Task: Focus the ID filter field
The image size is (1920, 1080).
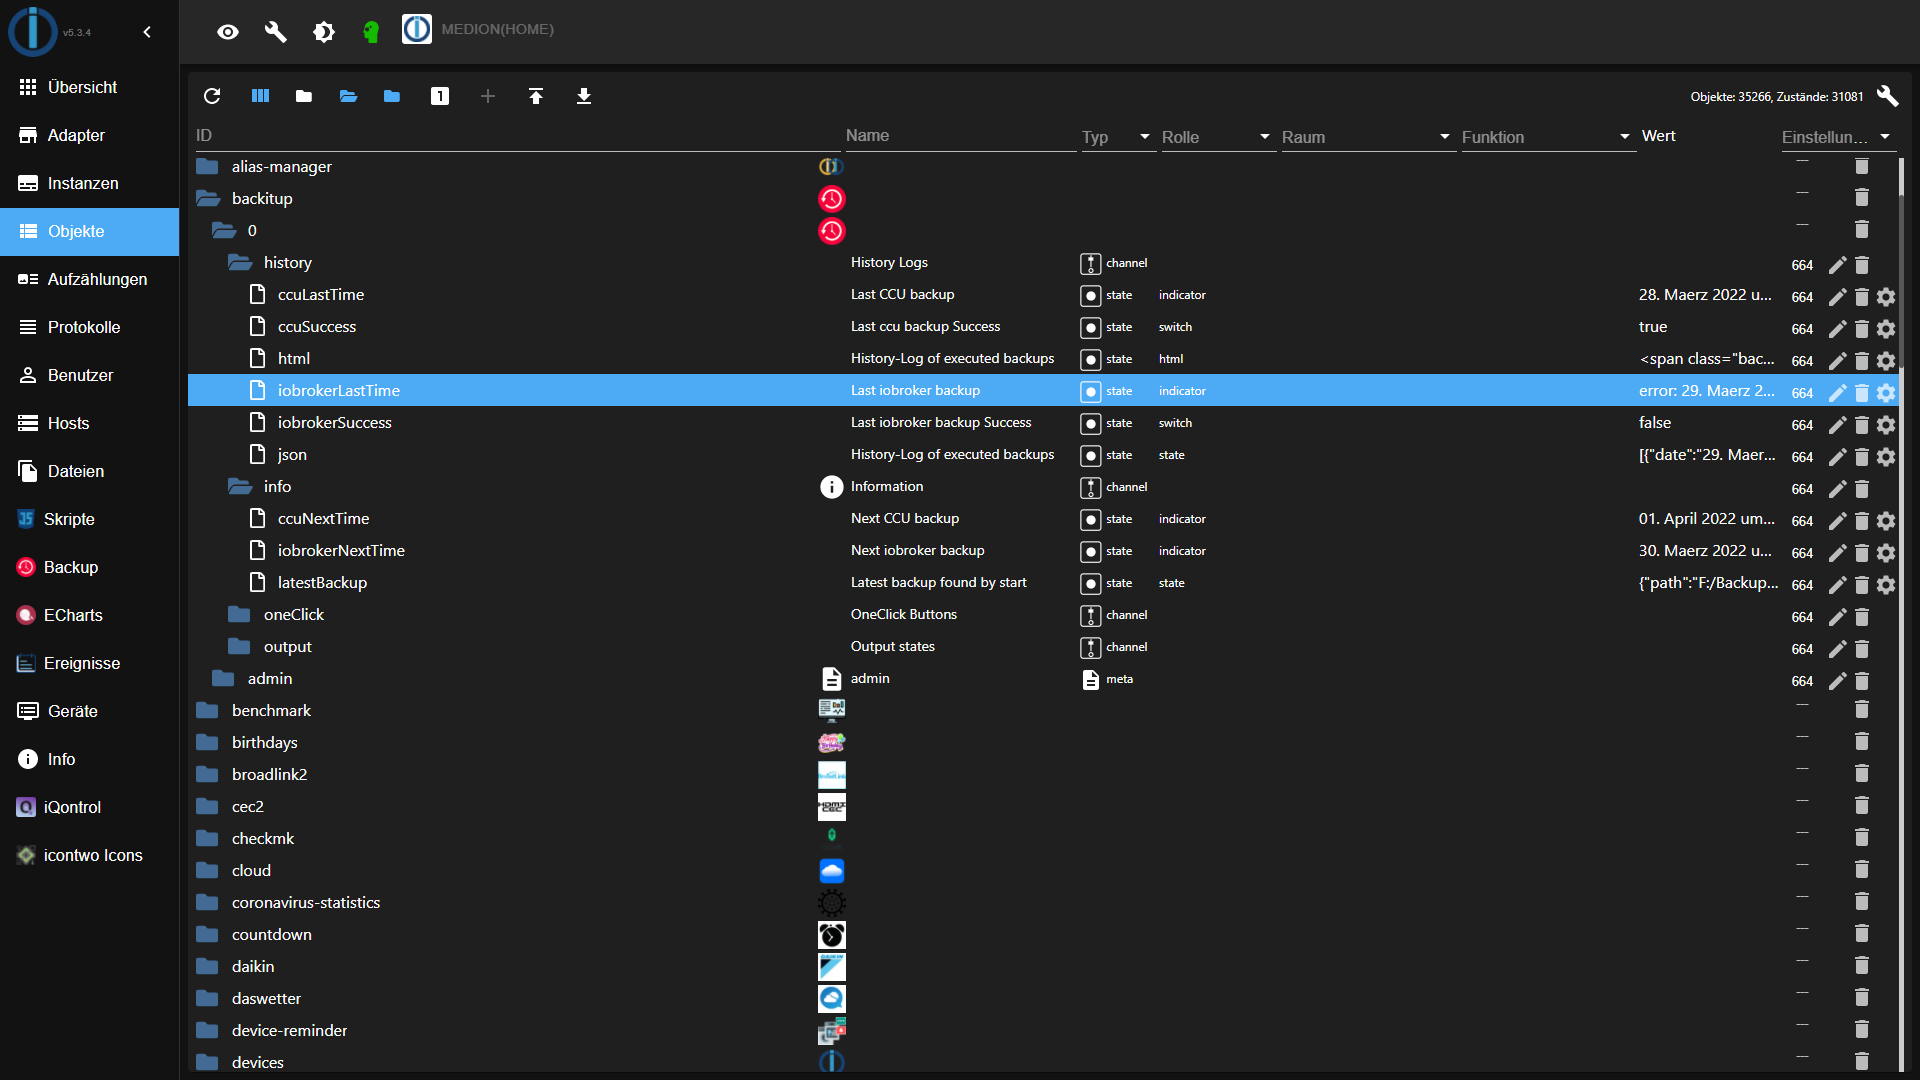Action: (x=517, y=136)
